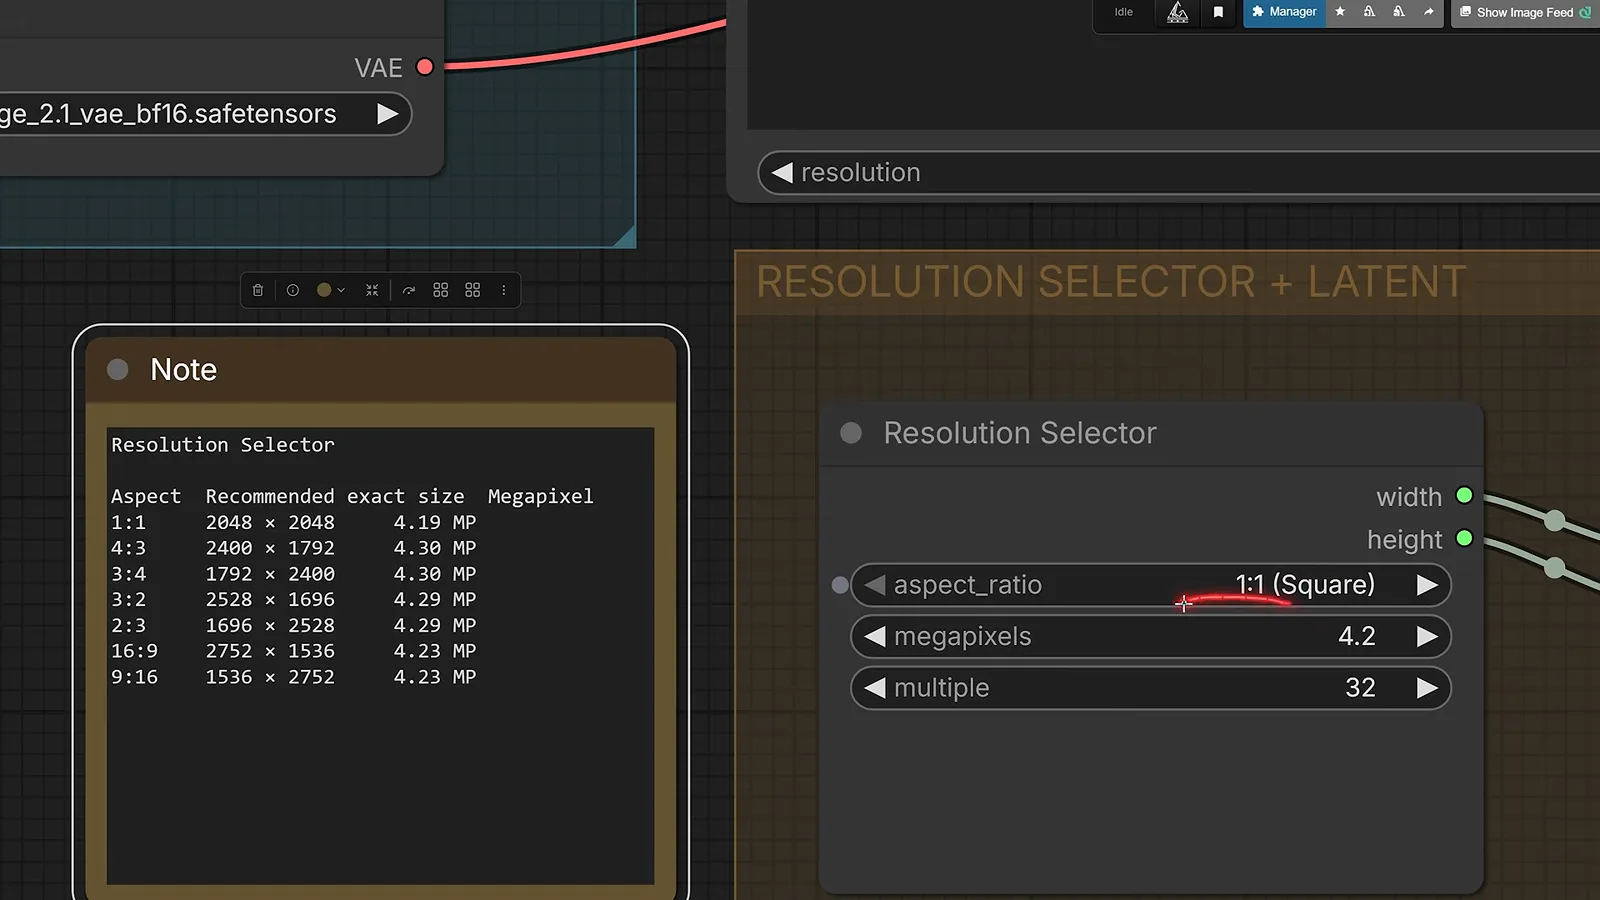The height and width of the screenshot is (900, 1600).
Task: Click the Note node title
Action: 184,370
